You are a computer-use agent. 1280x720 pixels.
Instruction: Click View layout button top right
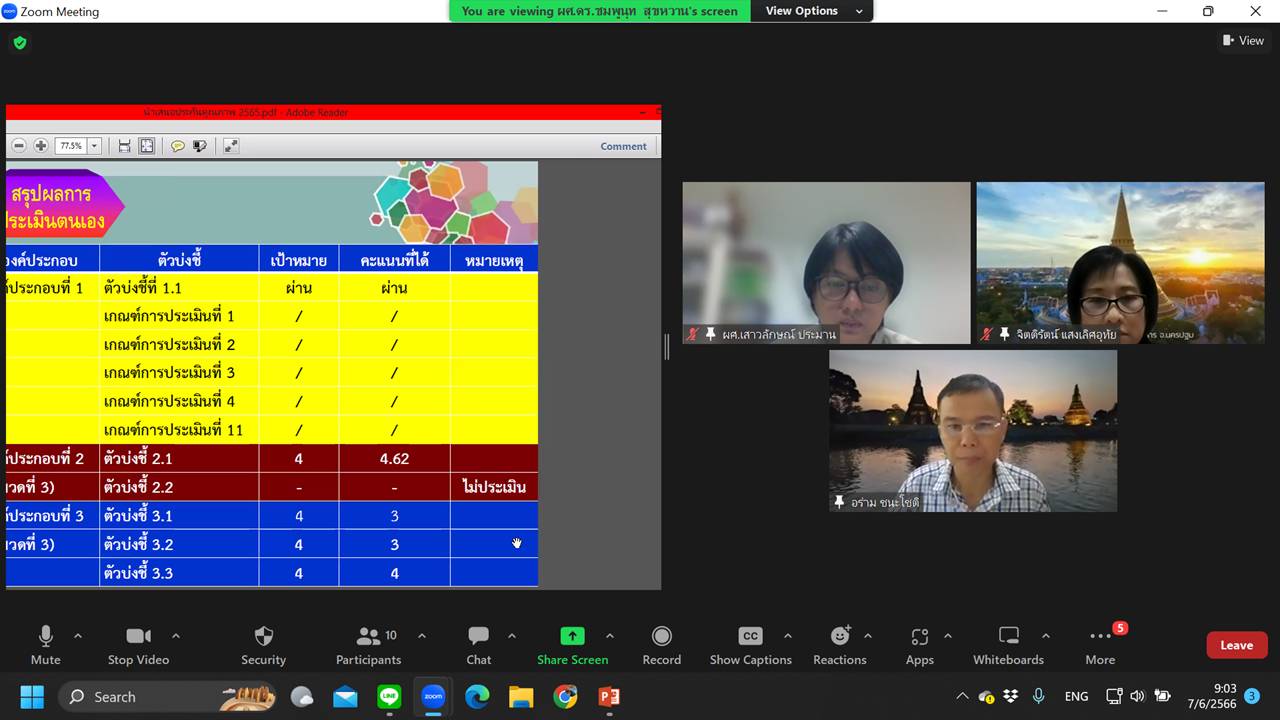tap(1243, 41)
